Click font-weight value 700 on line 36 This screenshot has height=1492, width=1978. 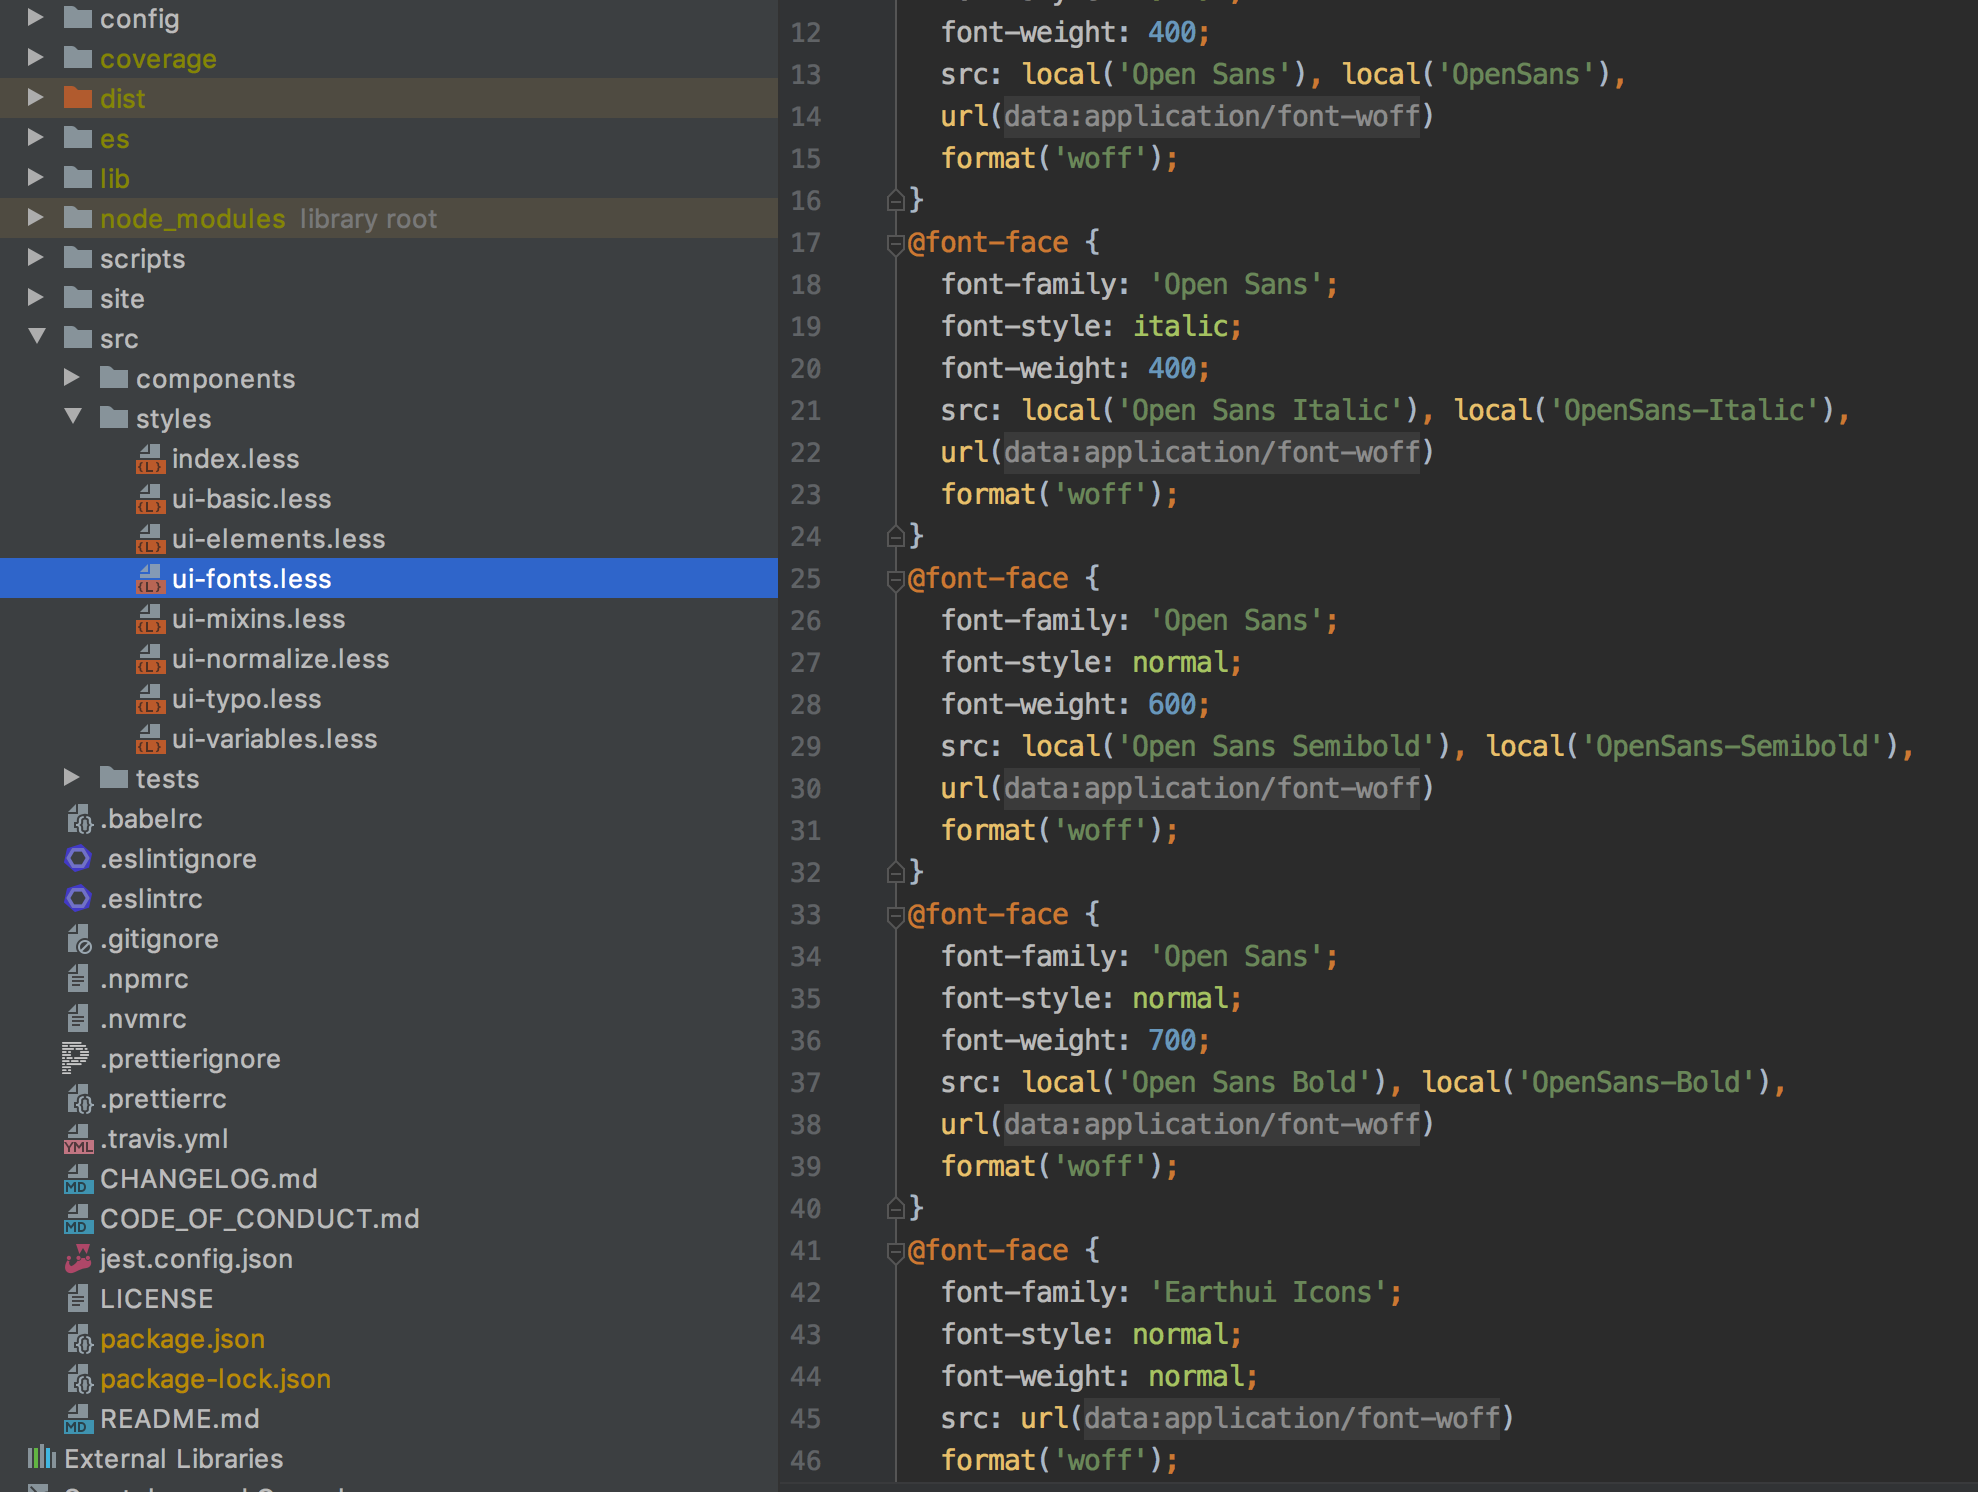(x=1171, y=1040)
